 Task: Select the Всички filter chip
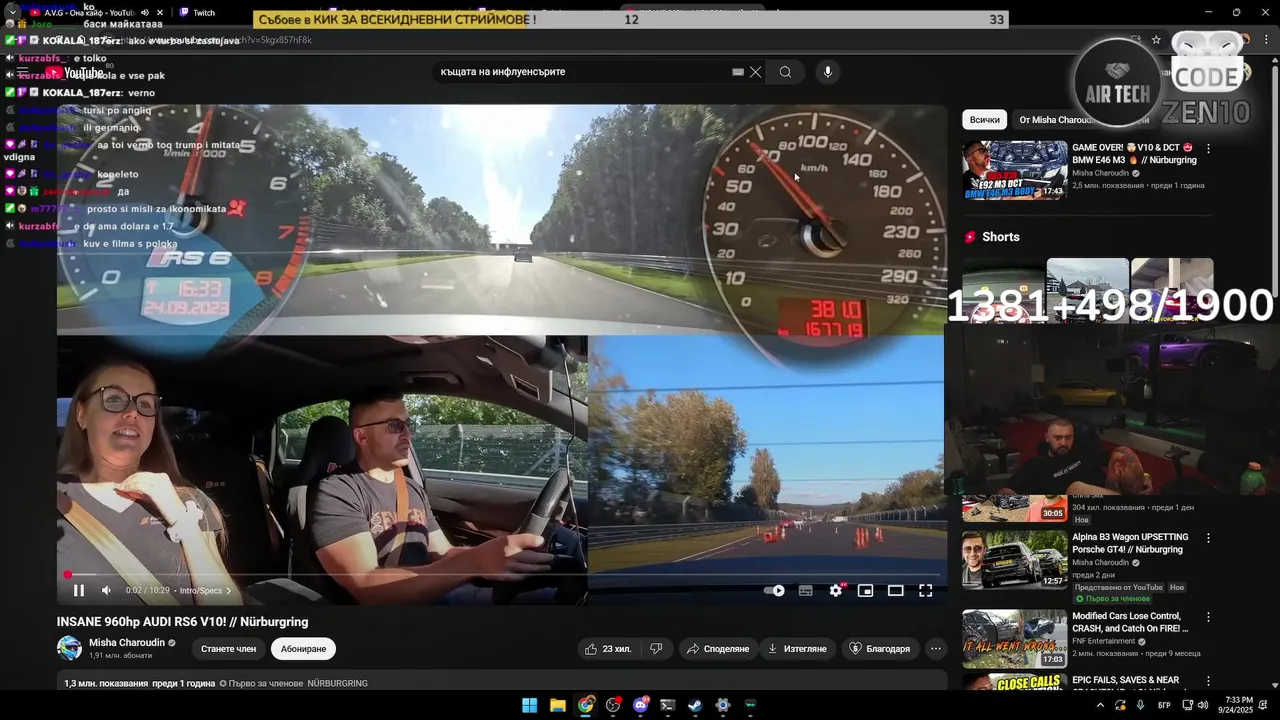984,120
